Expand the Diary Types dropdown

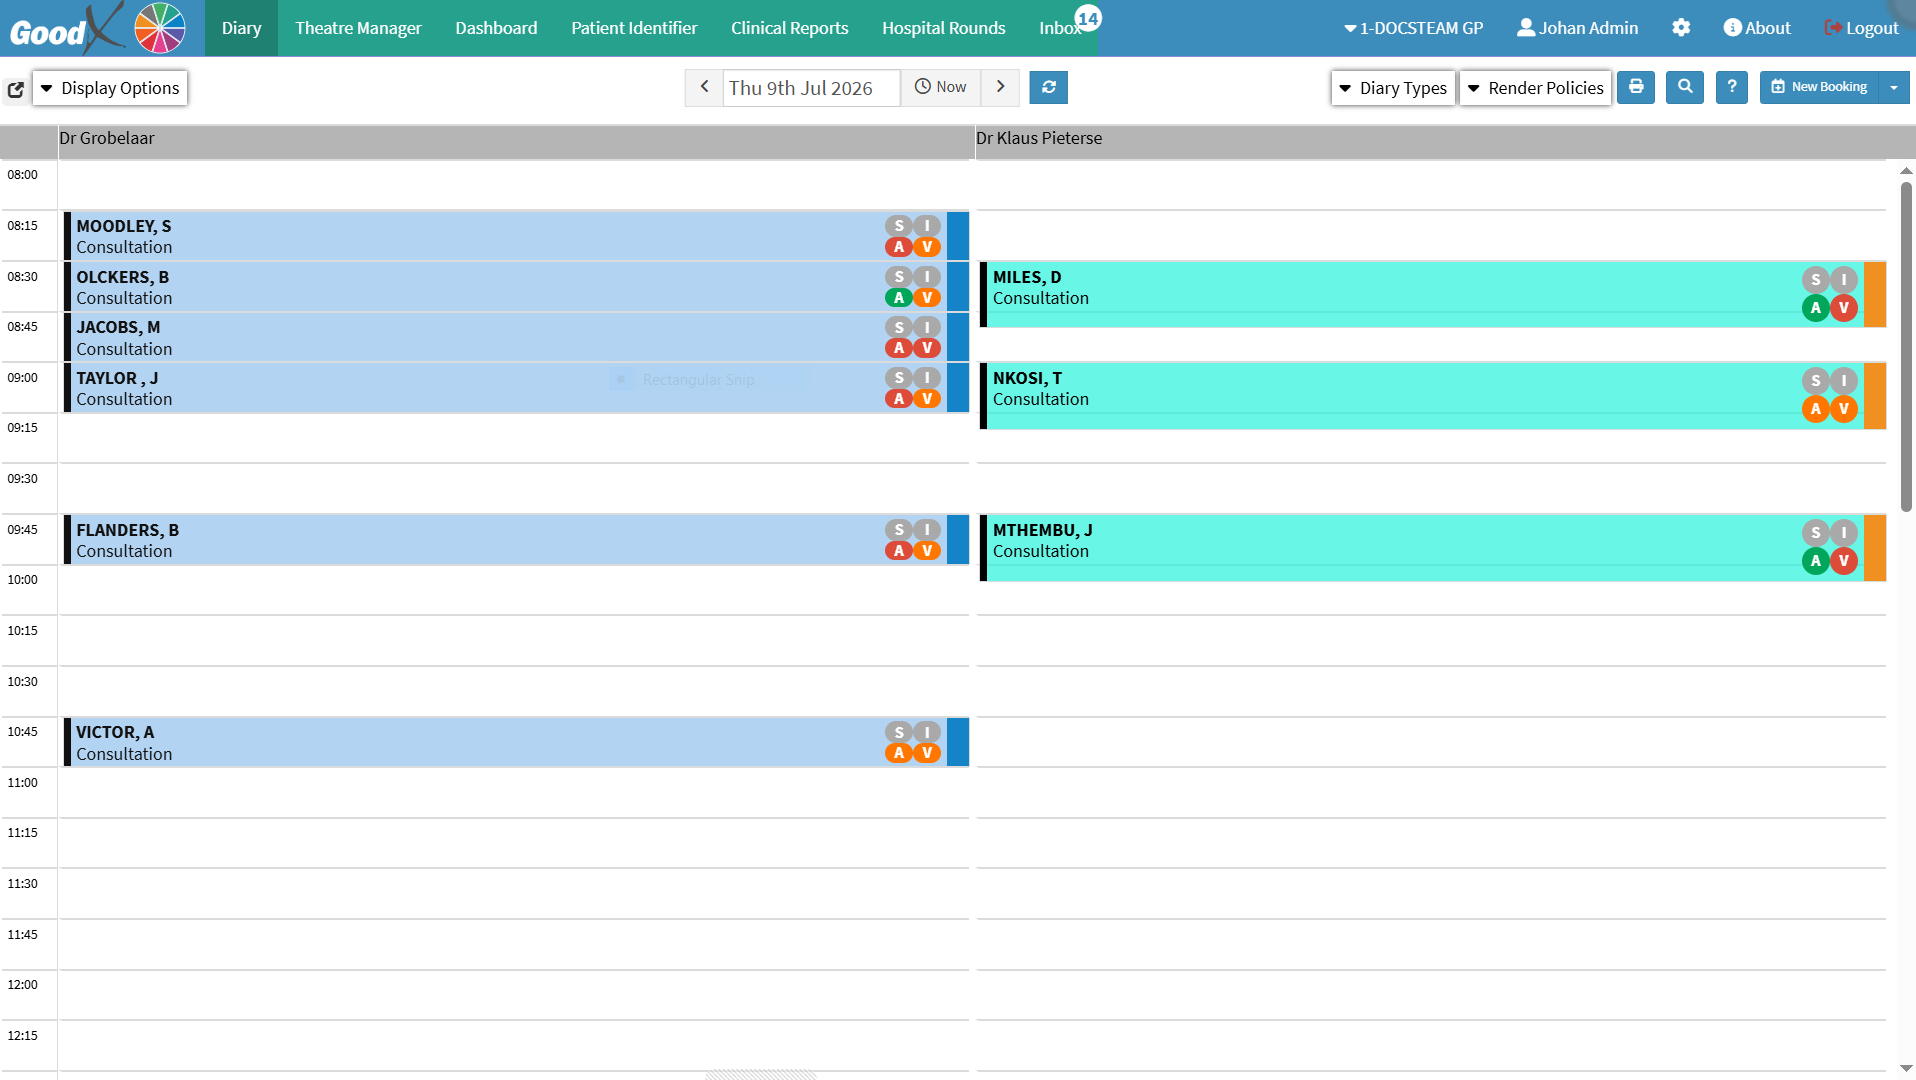pos(1393,88)
